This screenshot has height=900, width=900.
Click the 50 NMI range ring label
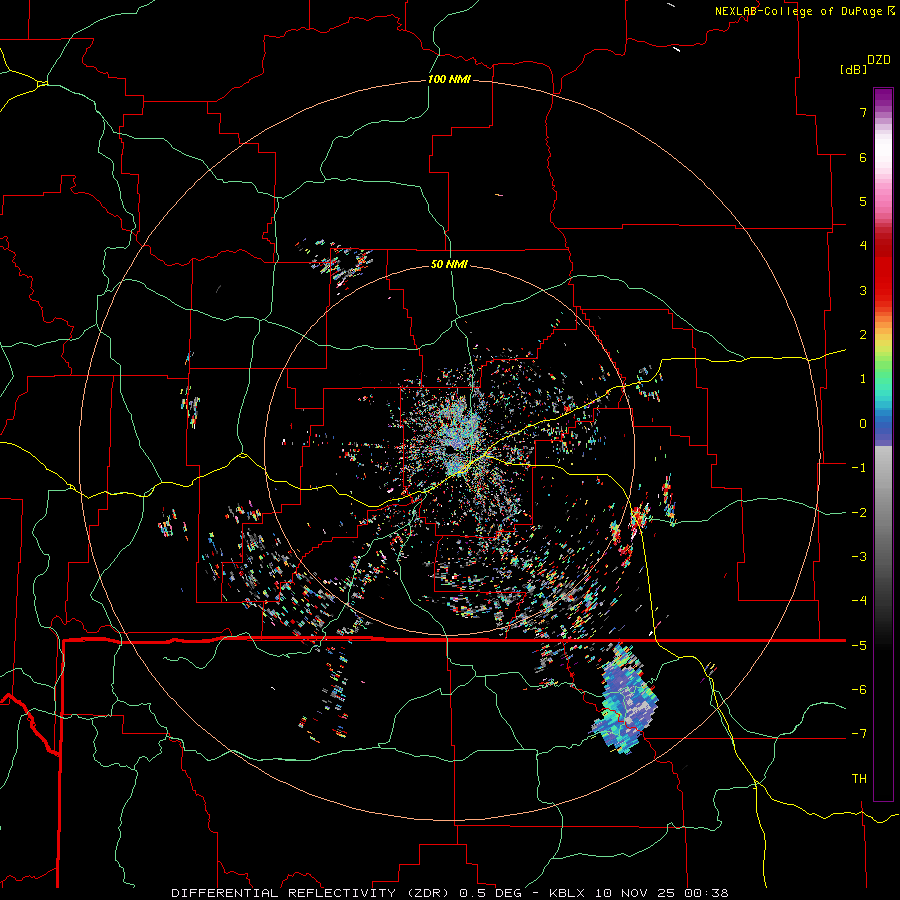click(449, 264)
